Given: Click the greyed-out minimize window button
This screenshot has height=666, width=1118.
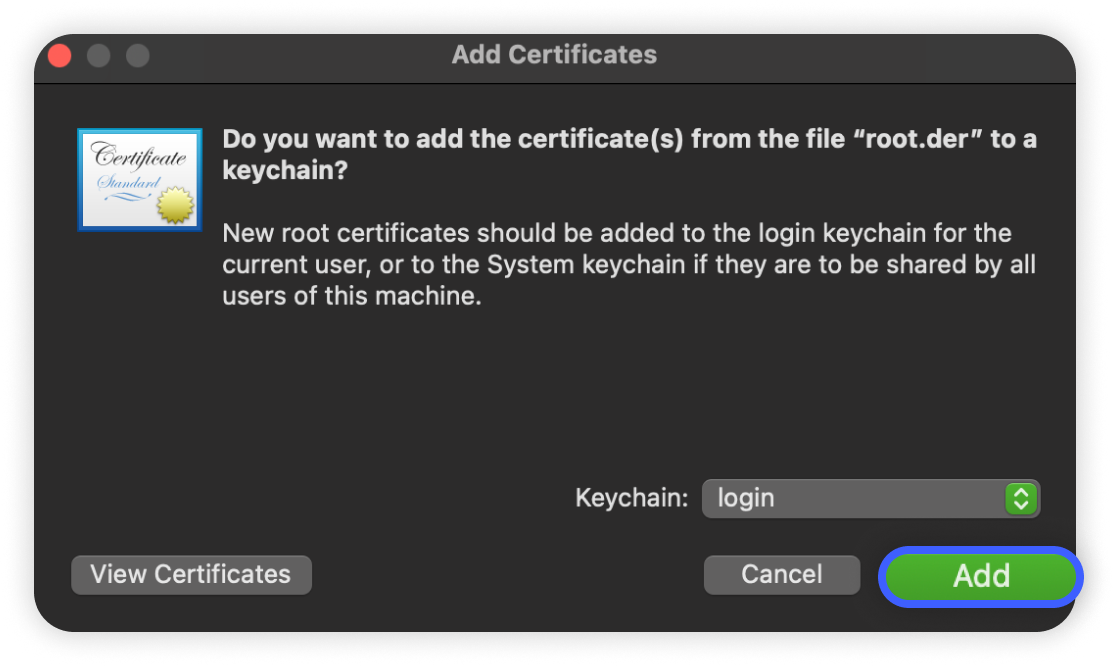Looking at the screenshot, I should tap(98, 55).
